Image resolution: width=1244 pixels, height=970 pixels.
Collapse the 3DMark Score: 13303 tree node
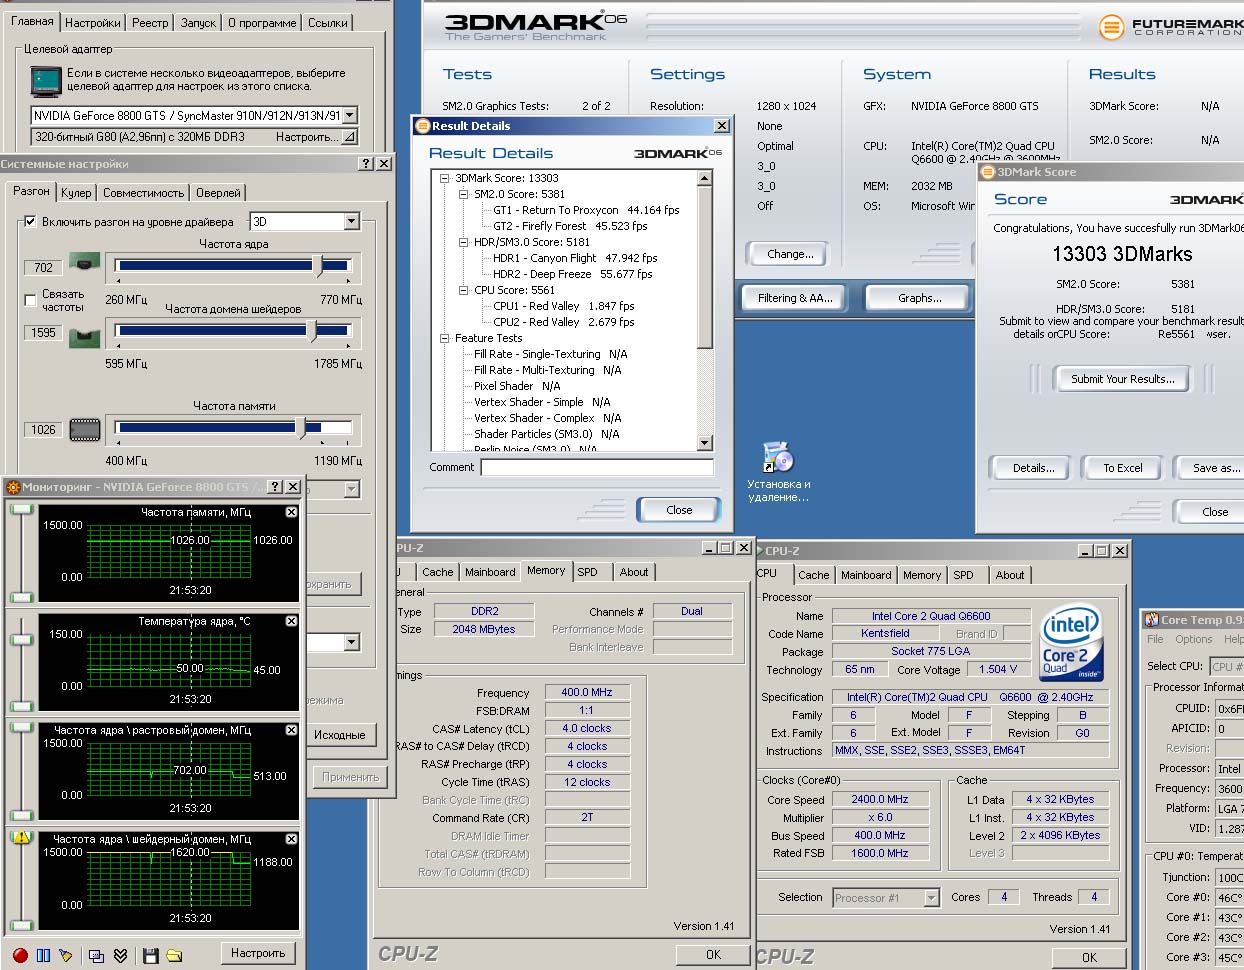[x=445, y=178]
